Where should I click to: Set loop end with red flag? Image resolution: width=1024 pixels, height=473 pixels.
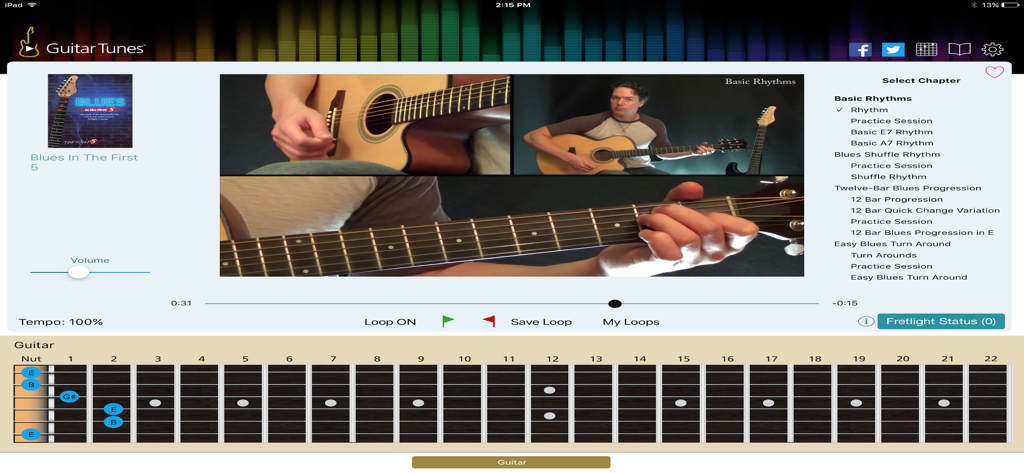[488, 321]
